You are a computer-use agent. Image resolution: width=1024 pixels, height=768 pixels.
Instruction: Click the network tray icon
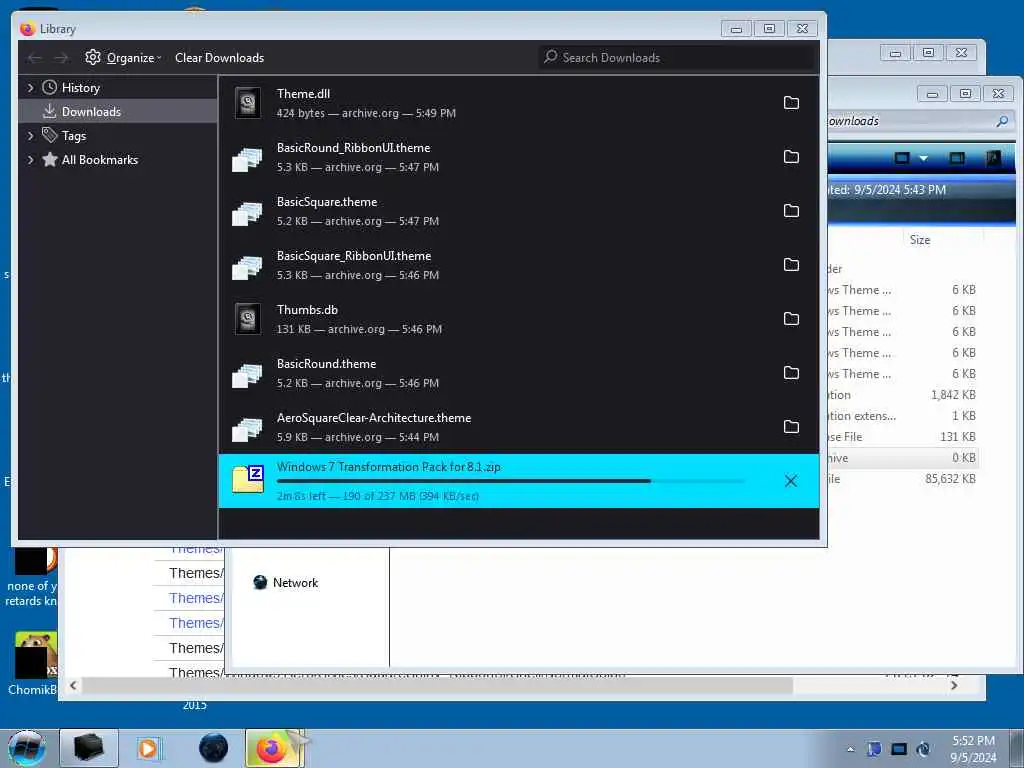[x=899, y=749]
